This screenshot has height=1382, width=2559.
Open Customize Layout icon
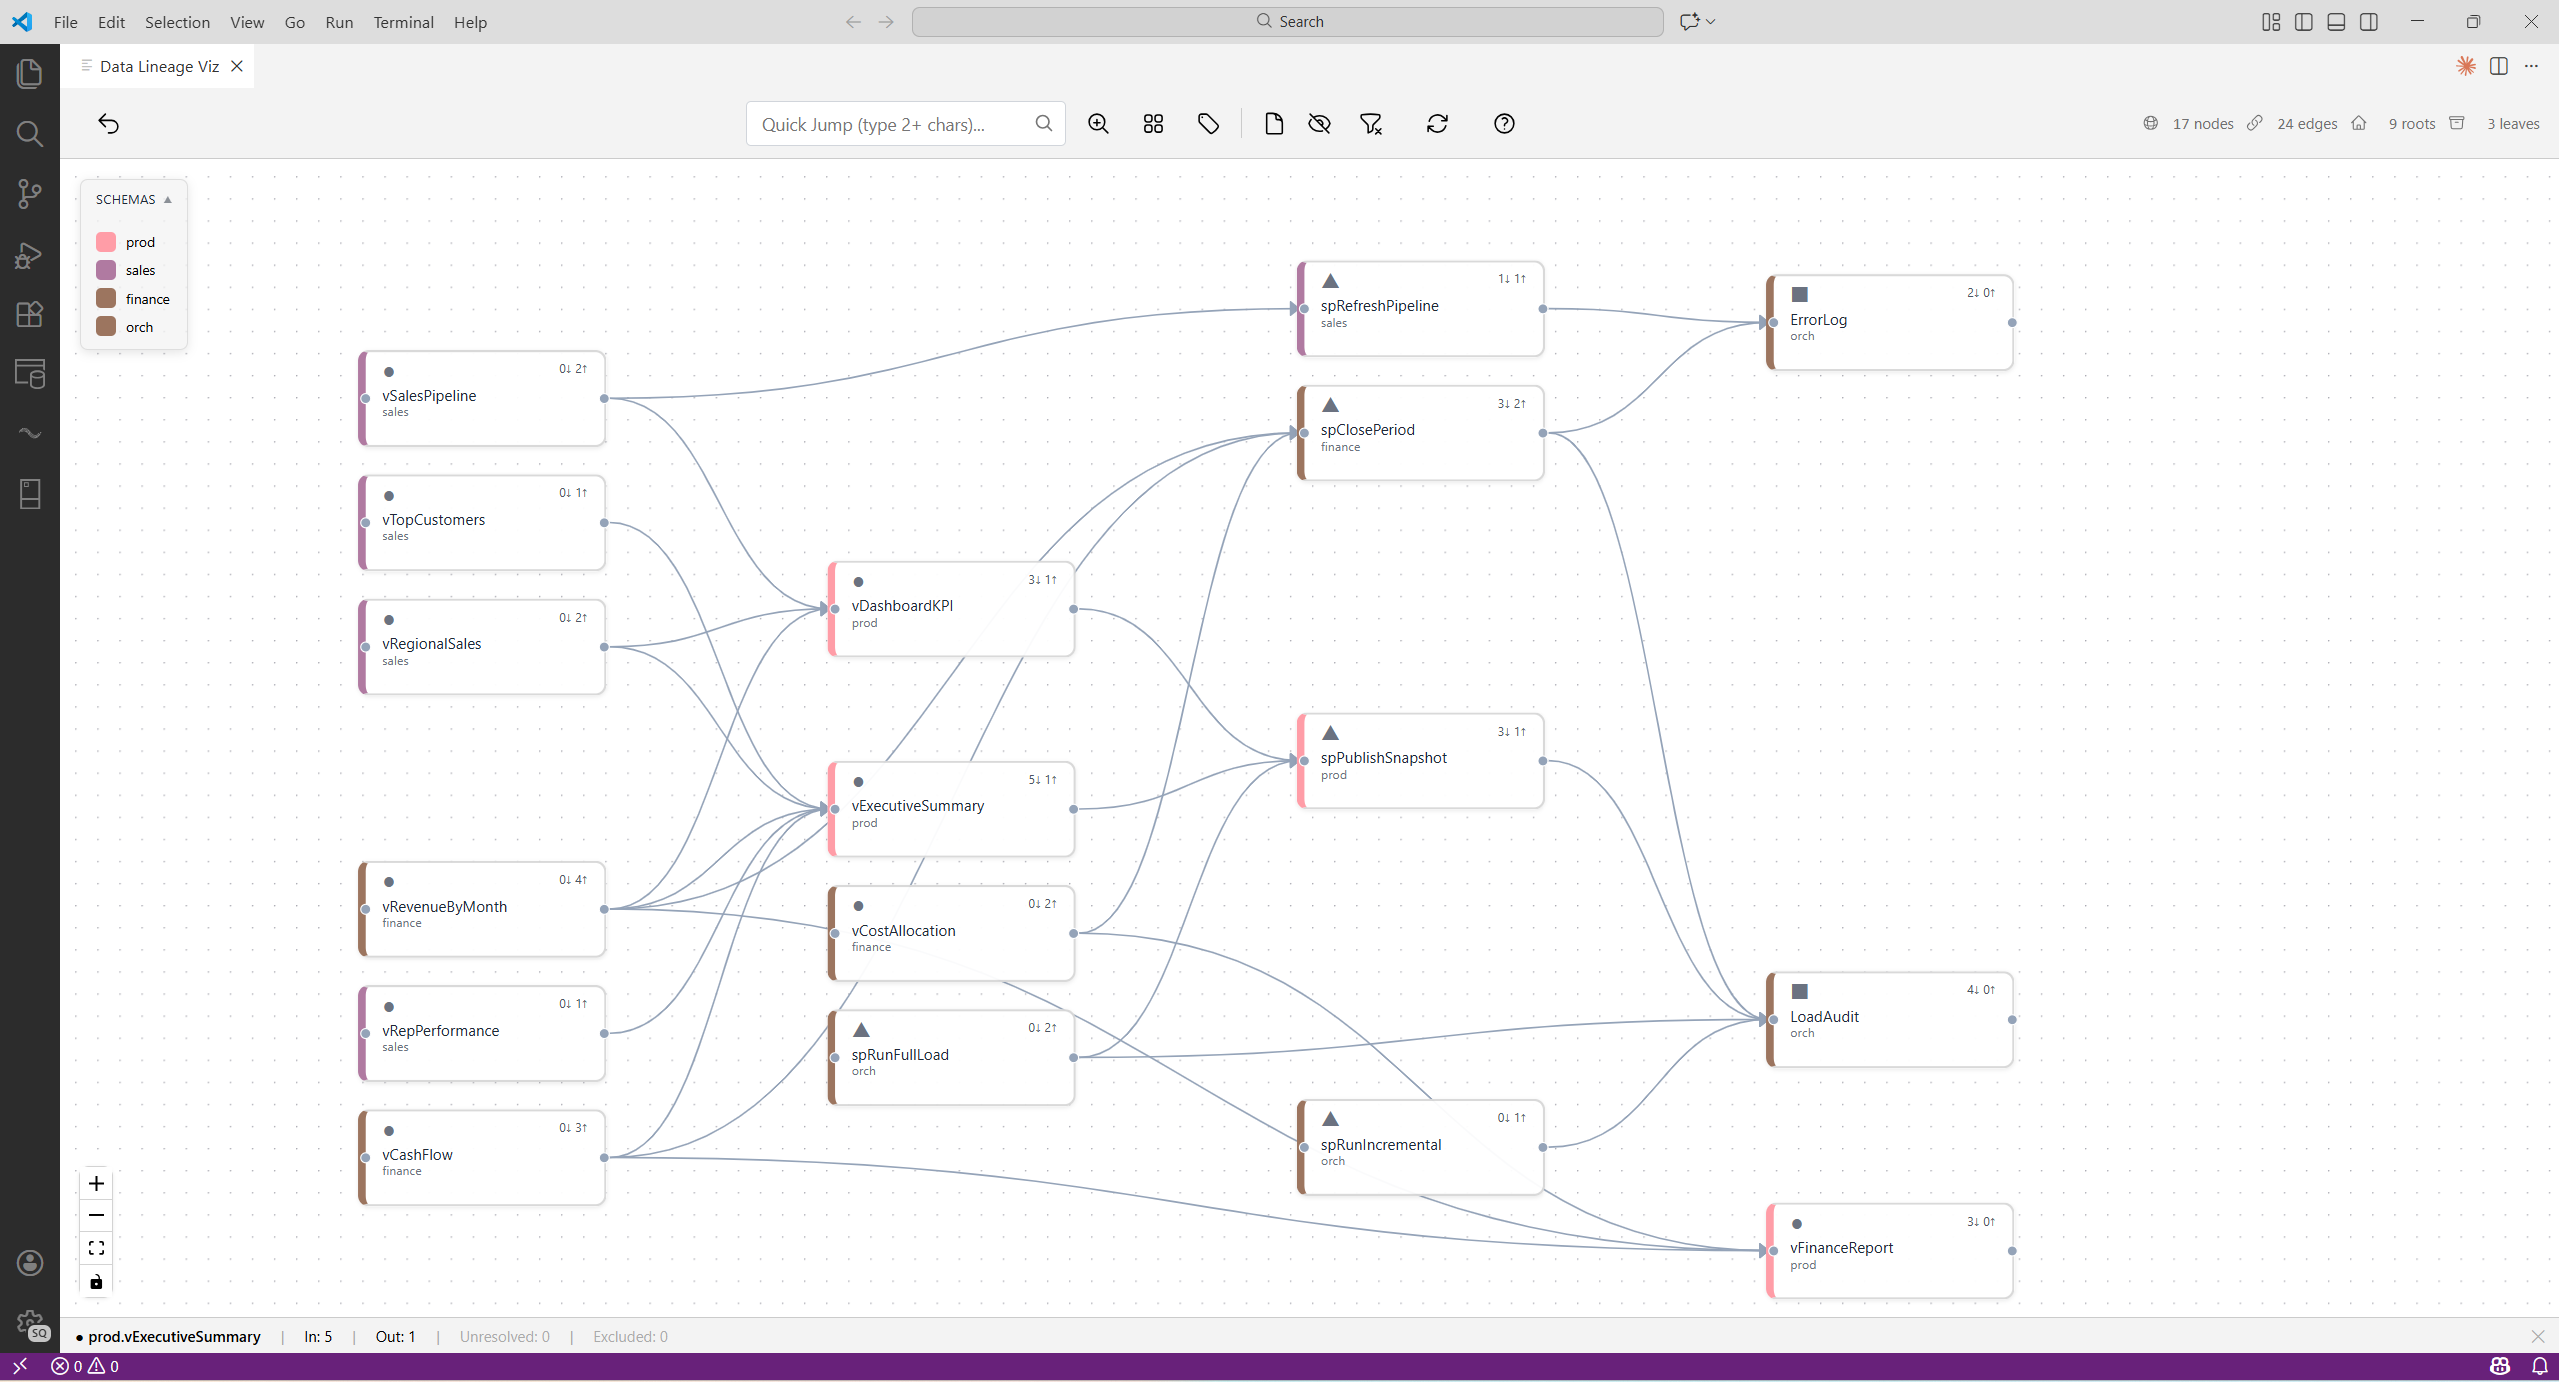(2271, 22)
